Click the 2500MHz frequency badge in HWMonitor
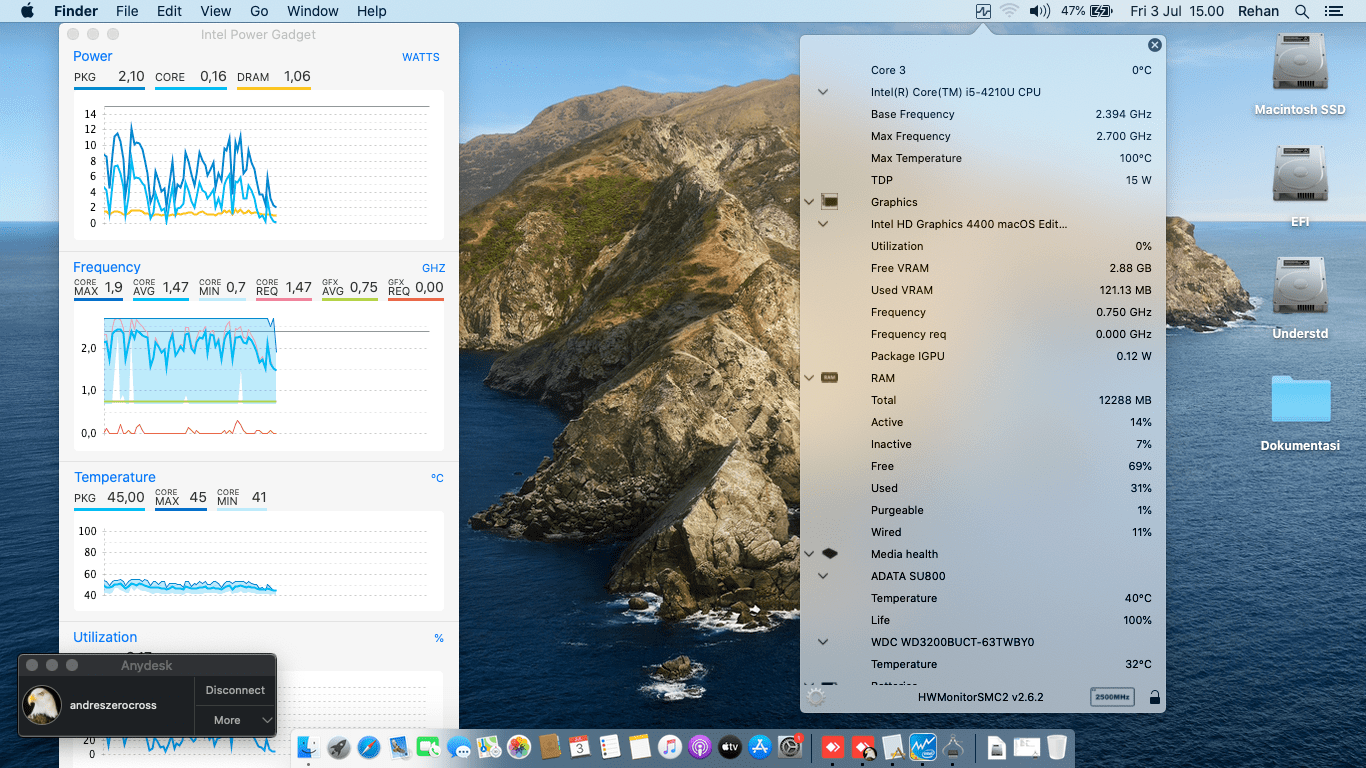The width and height of the screenshot is (1366, 768). [x=1112, y=697]
